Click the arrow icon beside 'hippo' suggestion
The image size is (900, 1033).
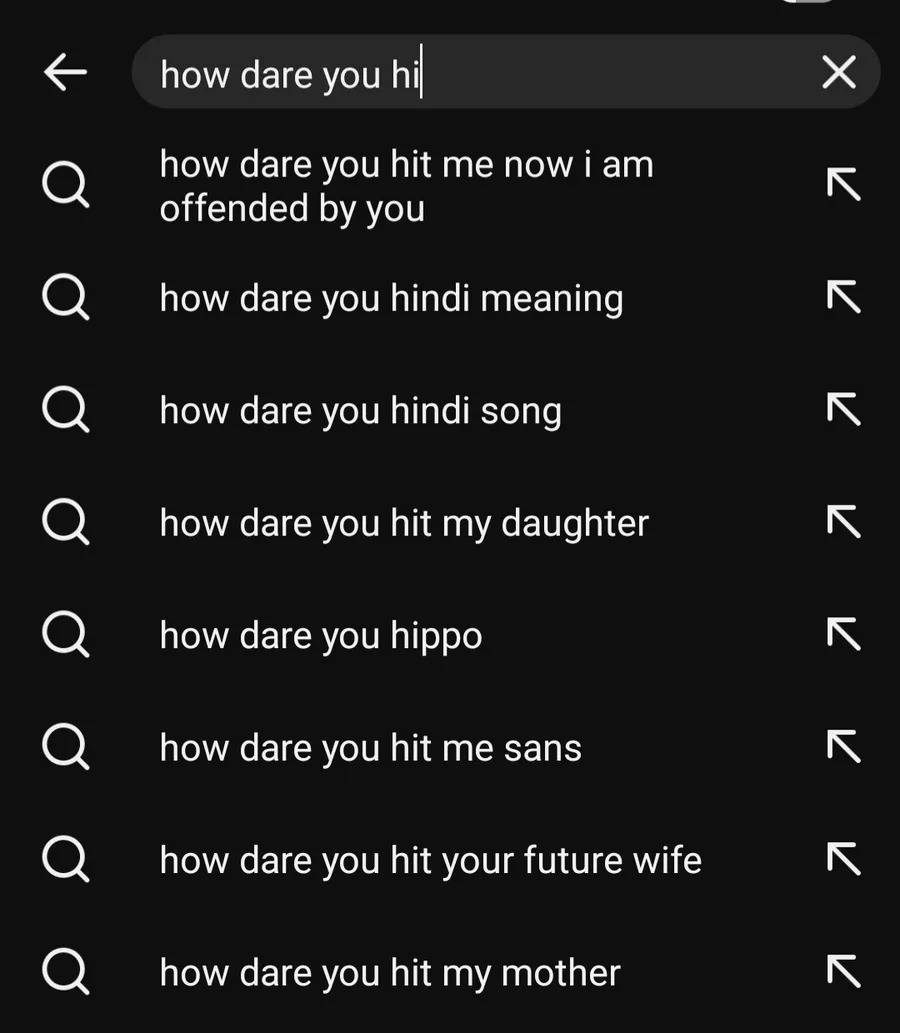click(x=843, y=635)
